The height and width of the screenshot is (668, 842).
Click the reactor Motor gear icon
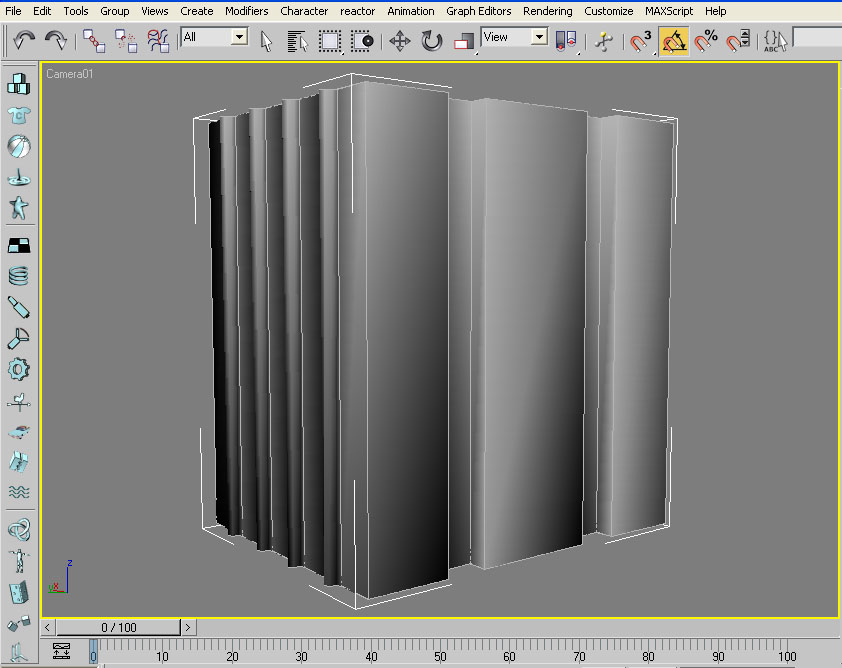coord(18,369)
